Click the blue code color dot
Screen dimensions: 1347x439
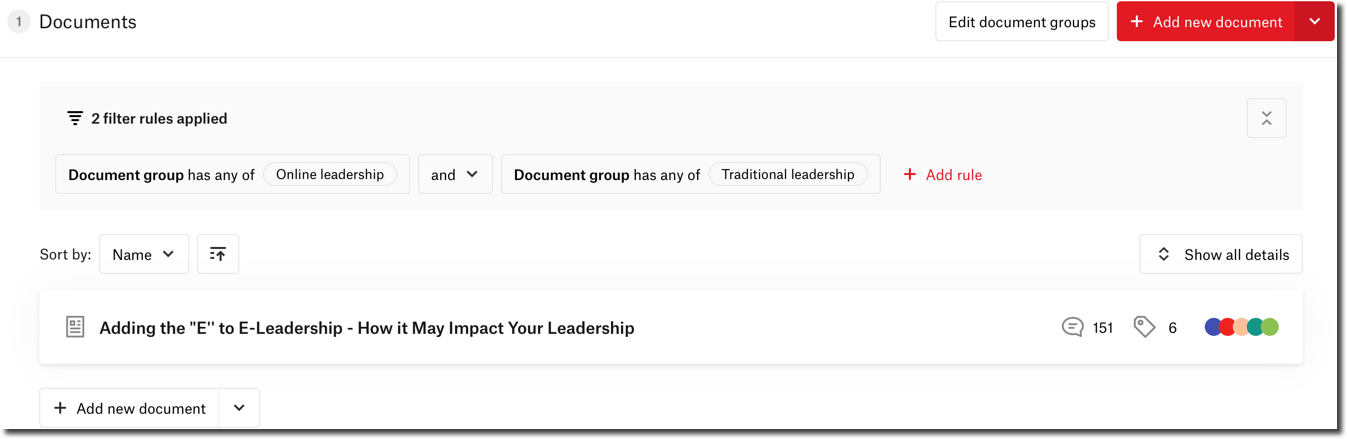(x=1212, y=327)
